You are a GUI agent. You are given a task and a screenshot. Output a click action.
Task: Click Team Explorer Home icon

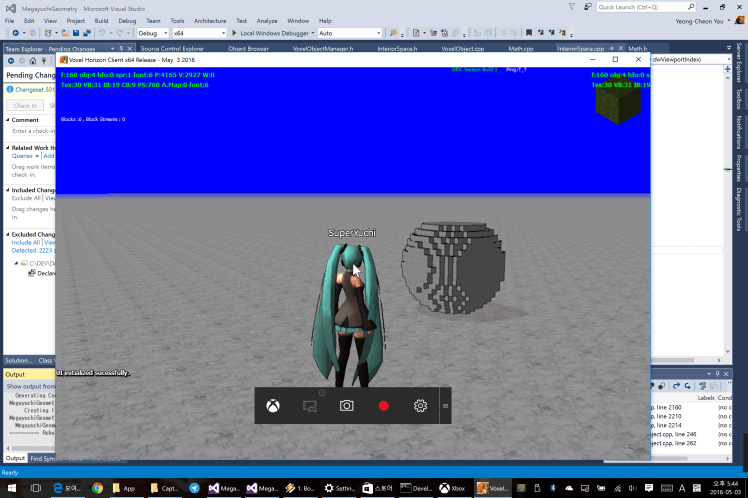[32, 61]
